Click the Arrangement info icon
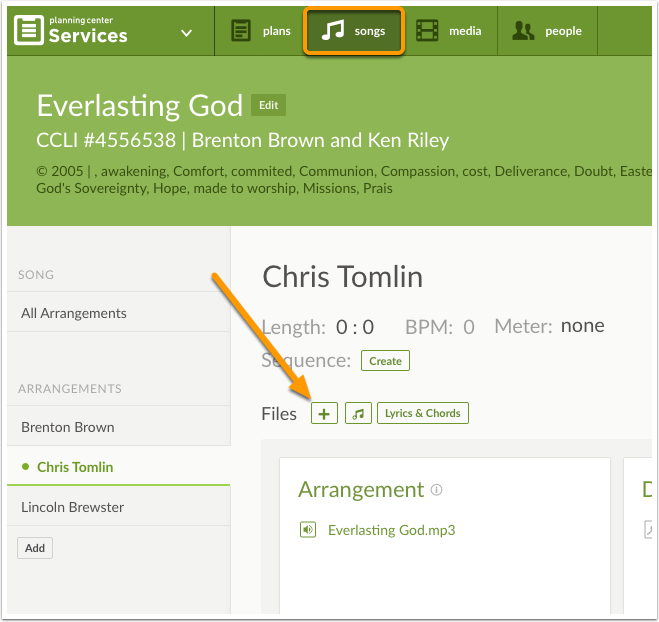This screenshot has height=622, width=659. tap(437, 490)
